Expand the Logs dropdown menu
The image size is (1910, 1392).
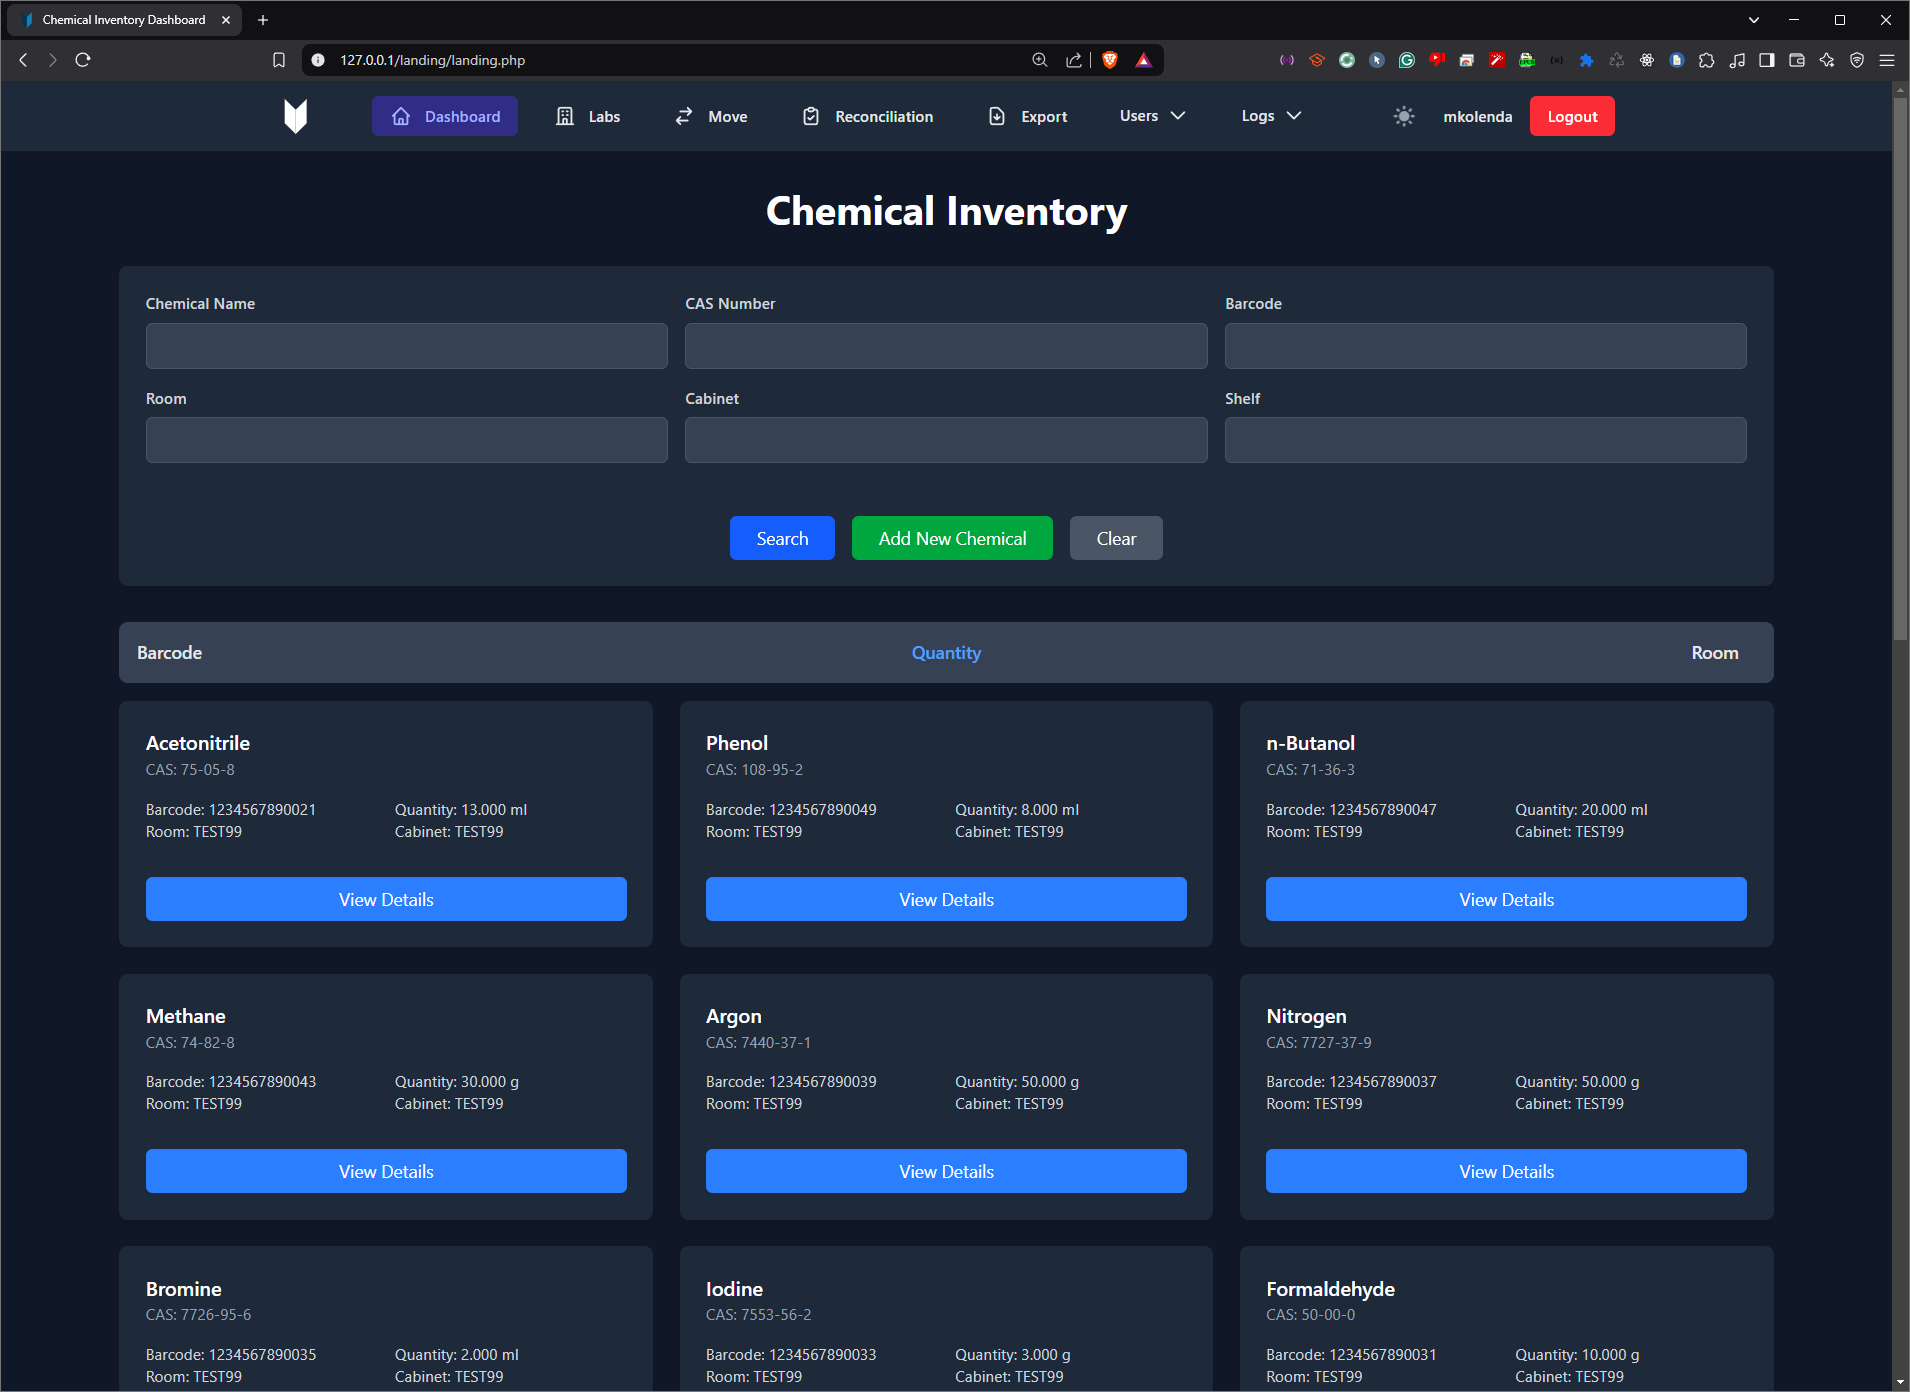(x=1271, y=116)
